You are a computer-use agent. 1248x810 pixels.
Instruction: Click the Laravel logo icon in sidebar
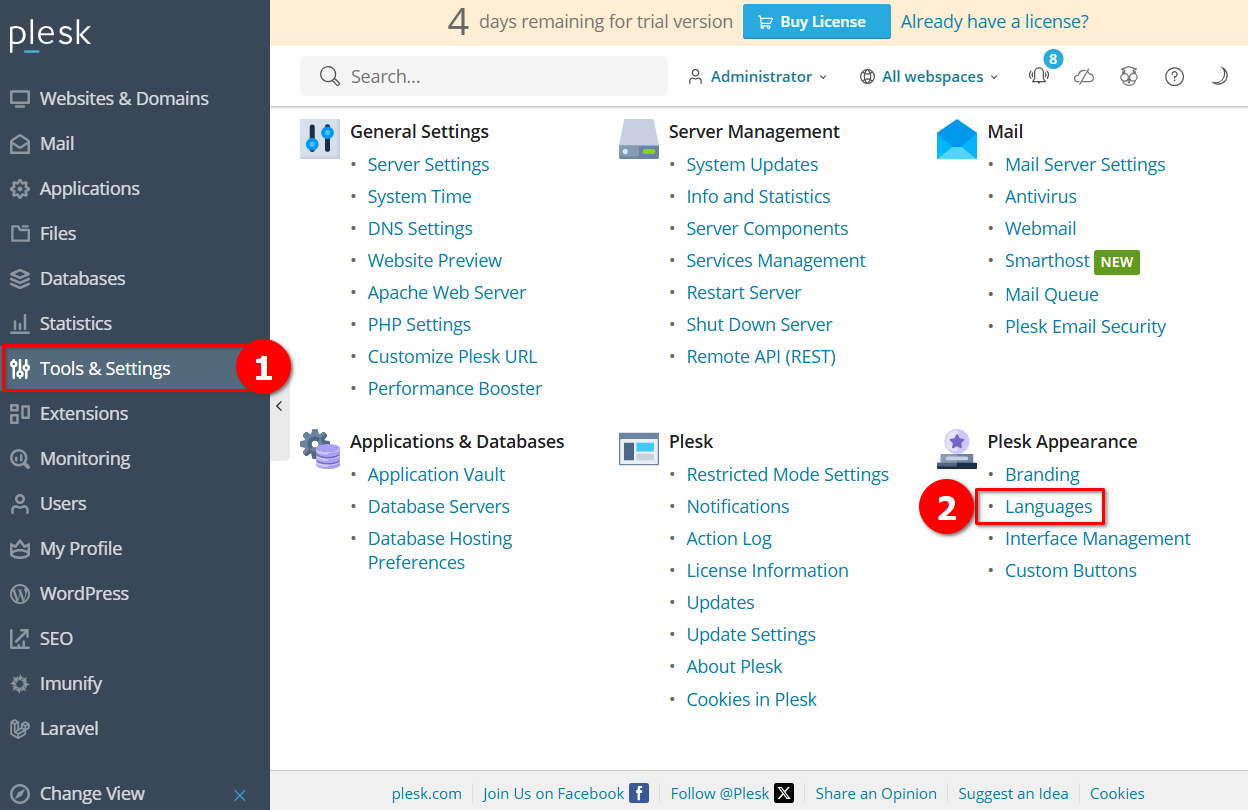coord(20,729)
